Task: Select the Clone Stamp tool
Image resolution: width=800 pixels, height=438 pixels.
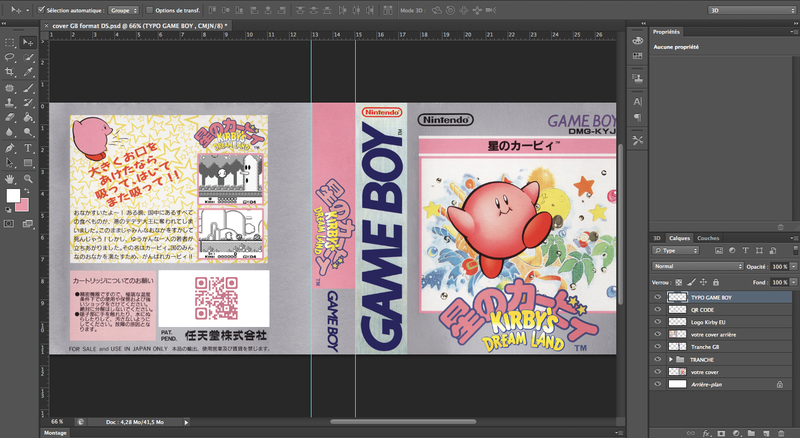Action: 10,103
